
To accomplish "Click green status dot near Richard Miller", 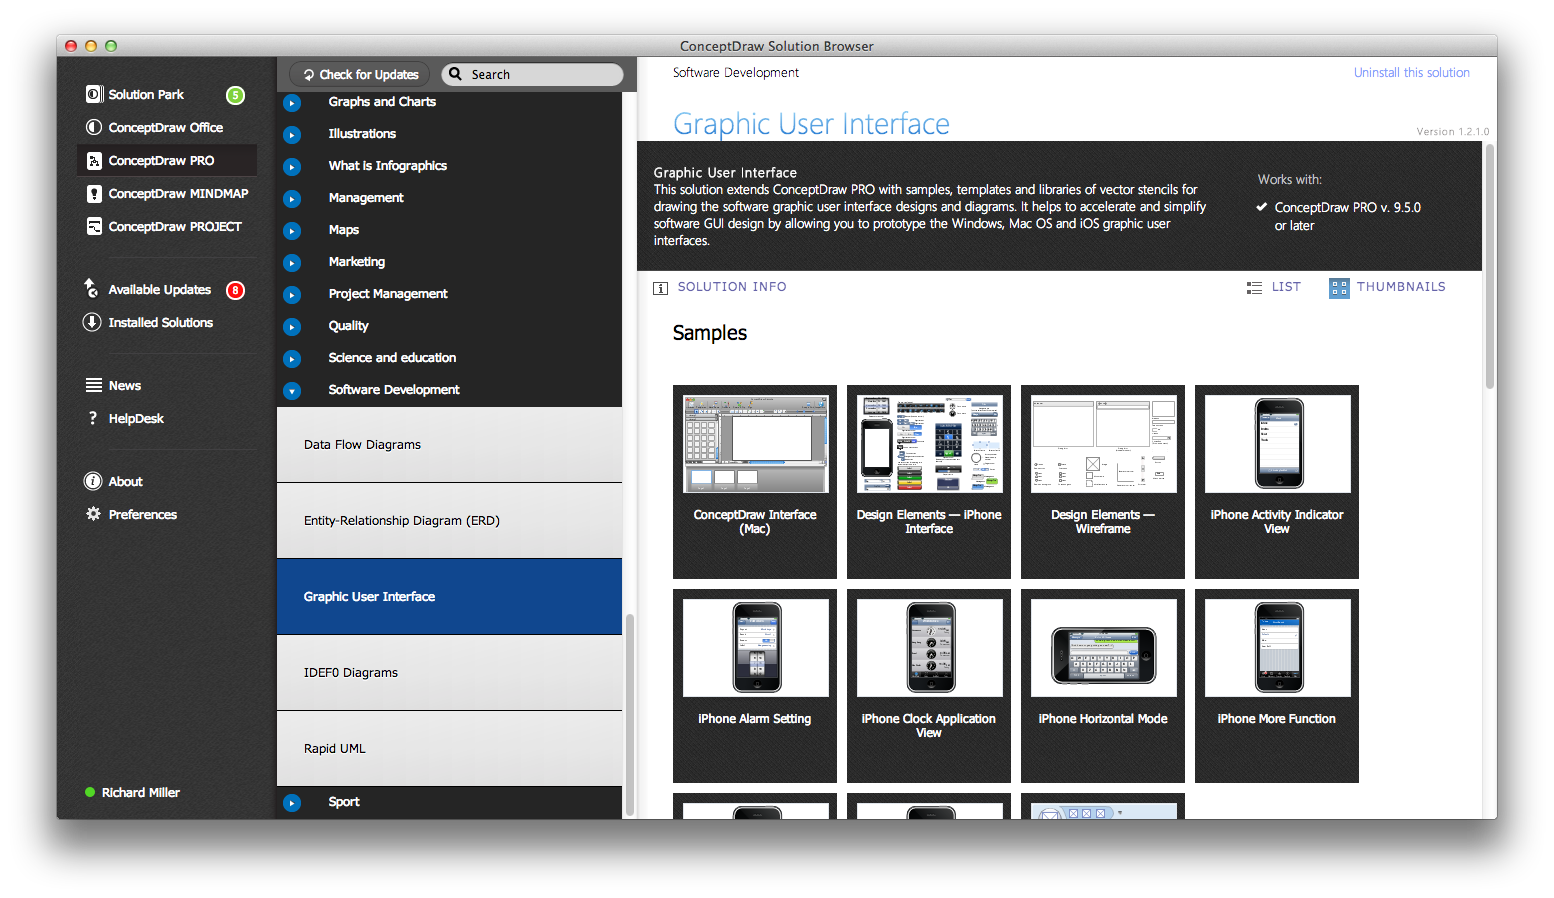I will pyautogui.click(x=90, y=792).
